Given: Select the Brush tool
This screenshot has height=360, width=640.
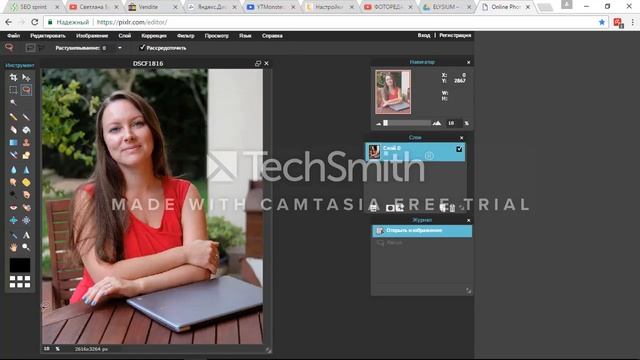Looking at the screenshot, I should [x=26, y=117].
